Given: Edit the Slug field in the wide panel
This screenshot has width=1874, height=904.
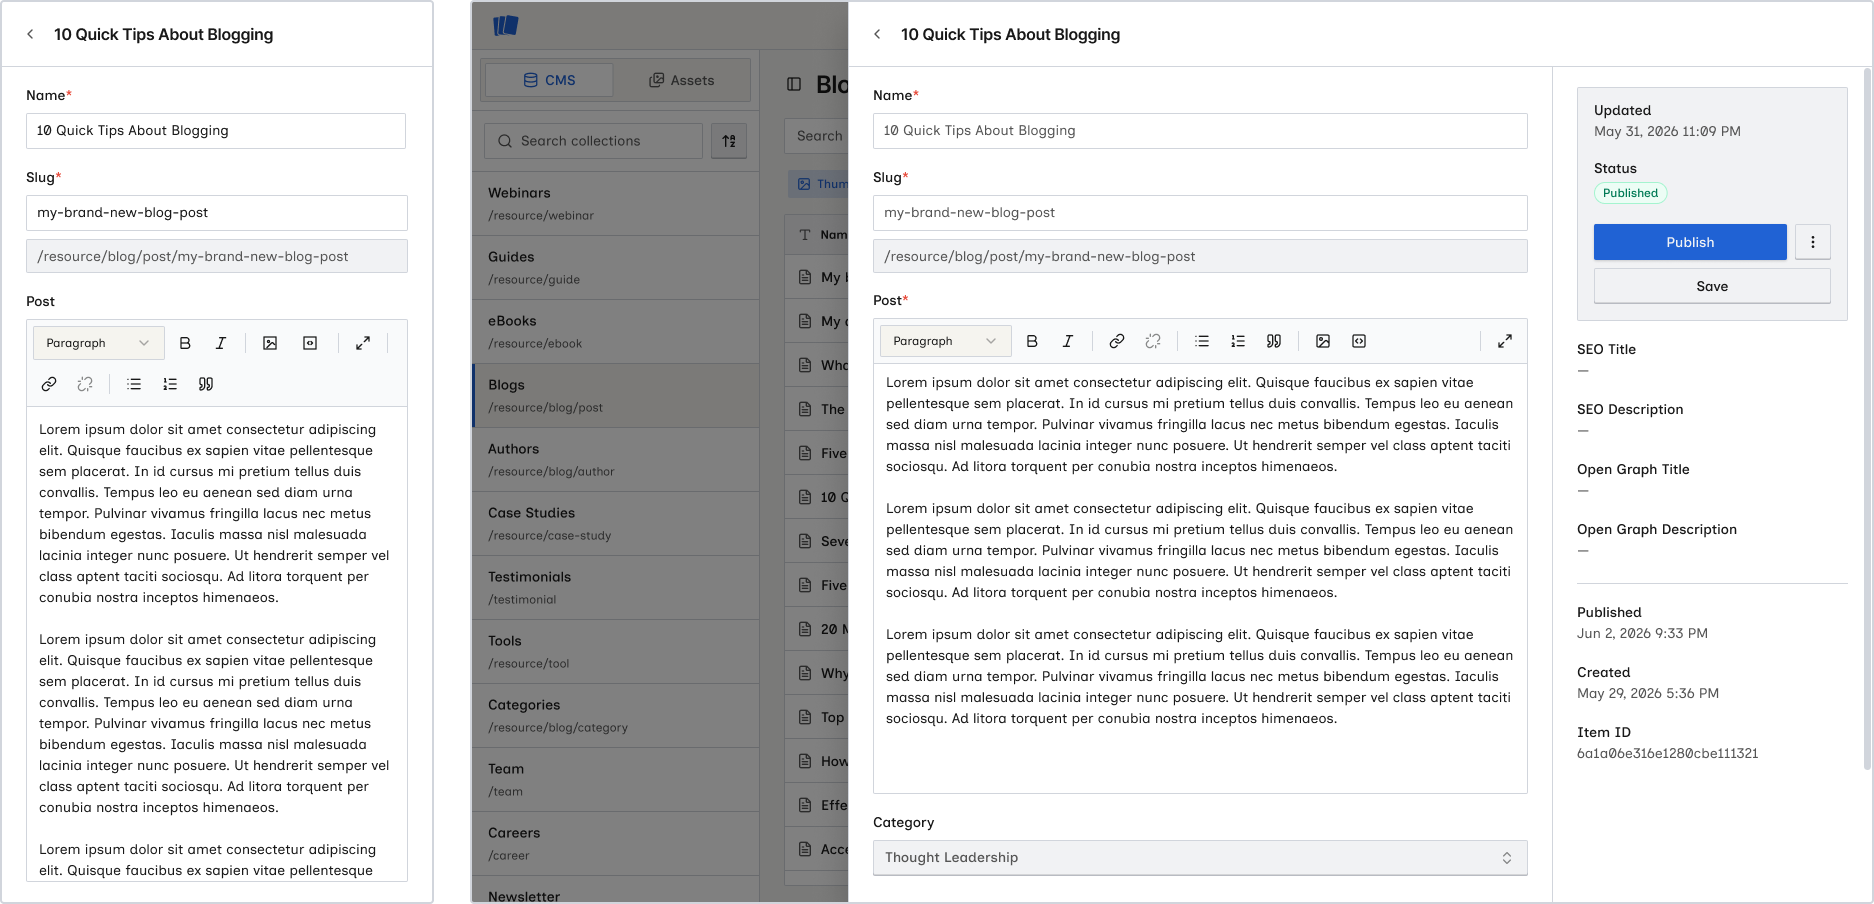Looking at the screenshot, I should tap(1200, 213).
